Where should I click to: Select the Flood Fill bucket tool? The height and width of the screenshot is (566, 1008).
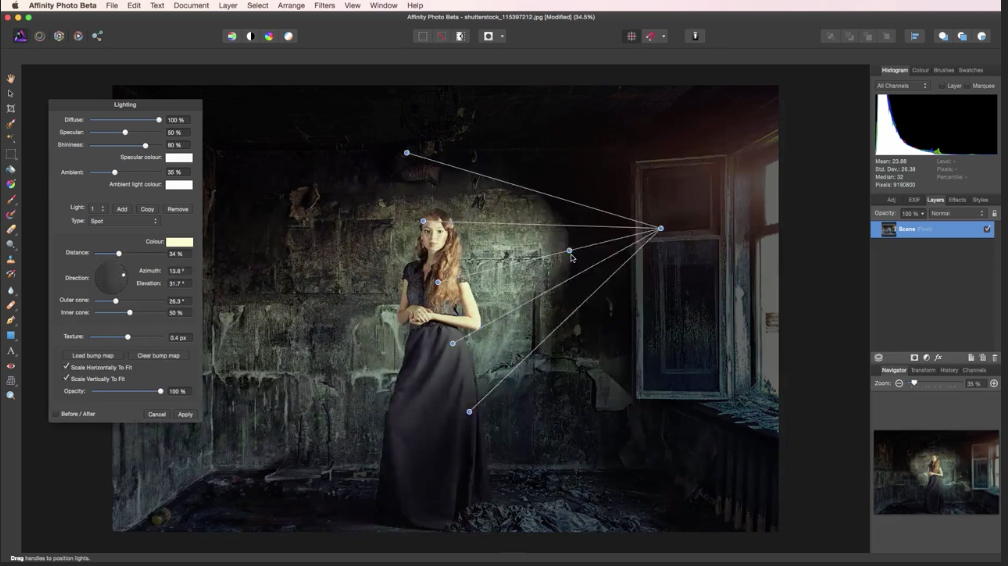pyautogui.click(x=11, y=169)
